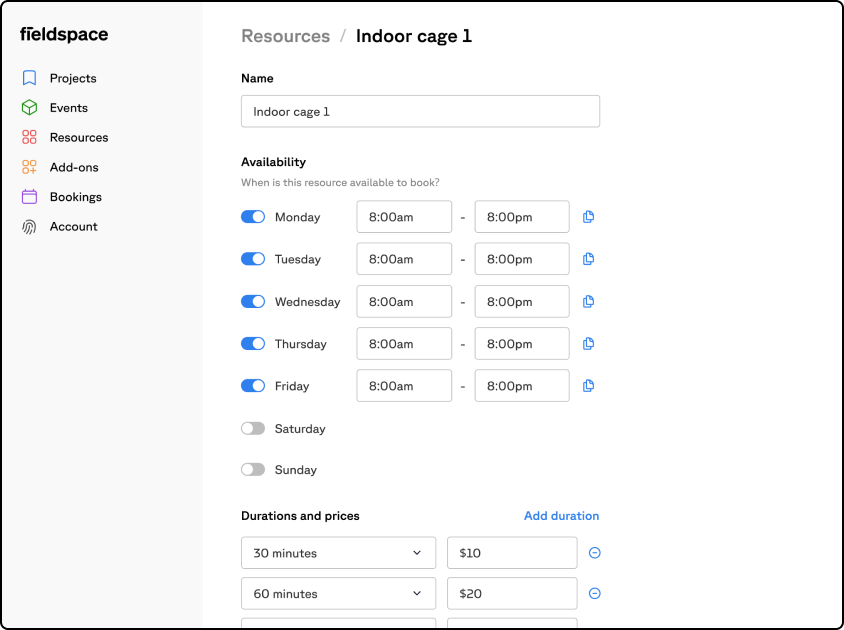Click the copy icon for Monday hours
This screenshot has width=844, height=630.
coord(588,217)
